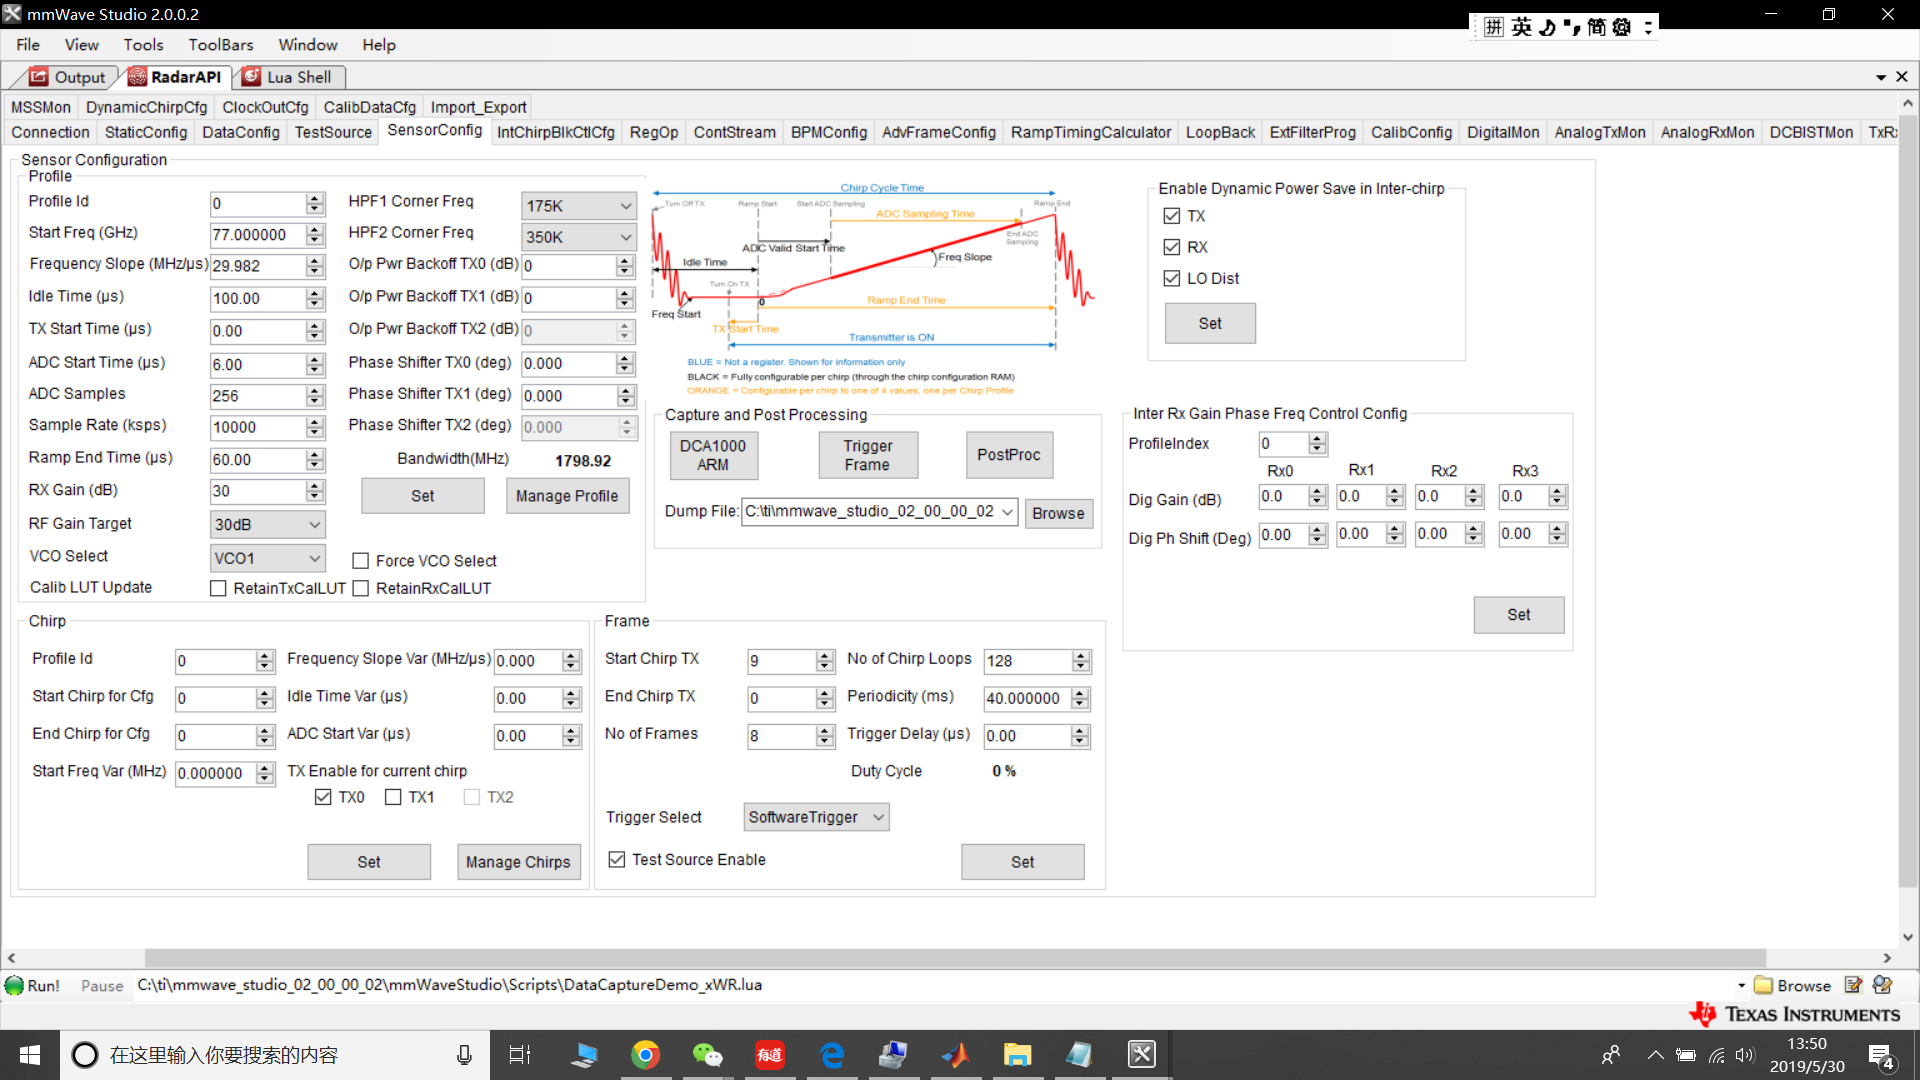Open Windows Start menu
Screen dimensions: 1920x1080
coord(30,1055)
